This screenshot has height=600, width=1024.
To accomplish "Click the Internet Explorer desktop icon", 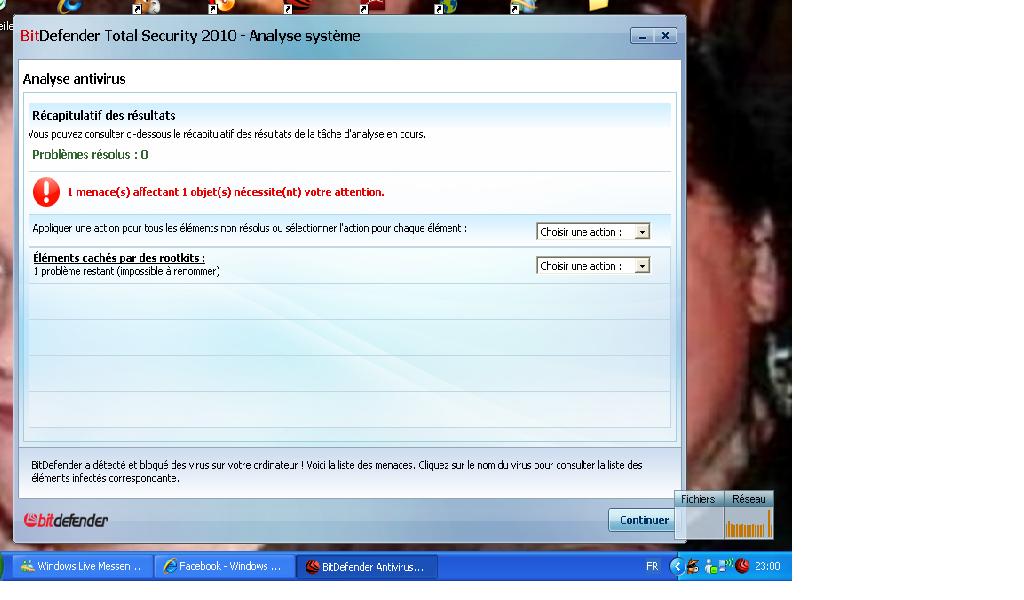I will (x=69, y=7).
